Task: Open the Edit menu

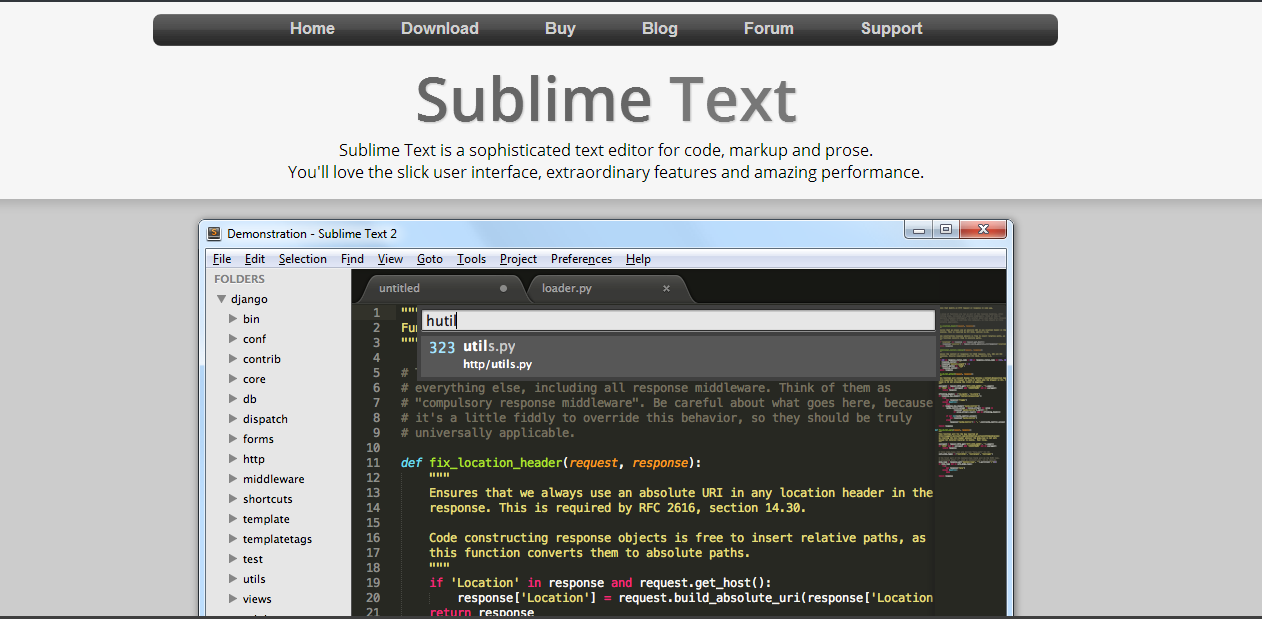Action: [x=255, y=259]
